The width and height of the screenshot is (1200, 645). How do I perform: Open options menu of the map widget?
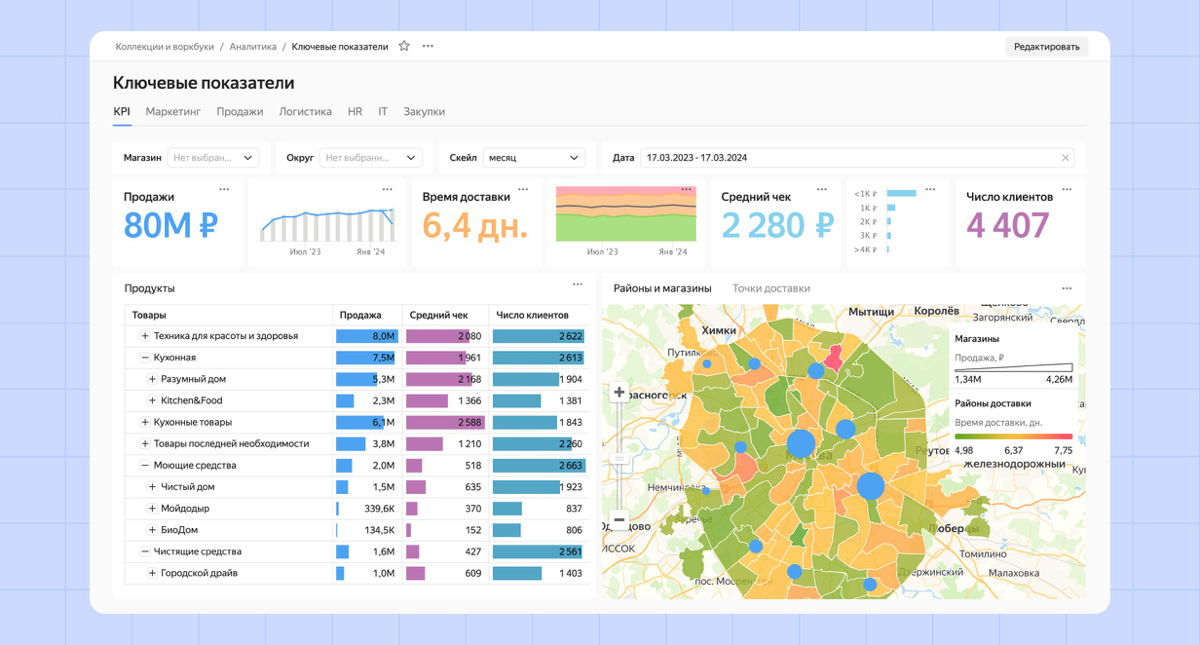[1067, 288]
